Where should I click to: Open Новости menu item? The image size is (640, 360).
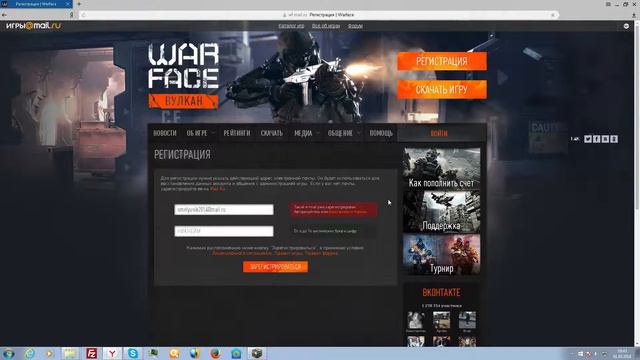pyautogui.click(x=165, y=133)
